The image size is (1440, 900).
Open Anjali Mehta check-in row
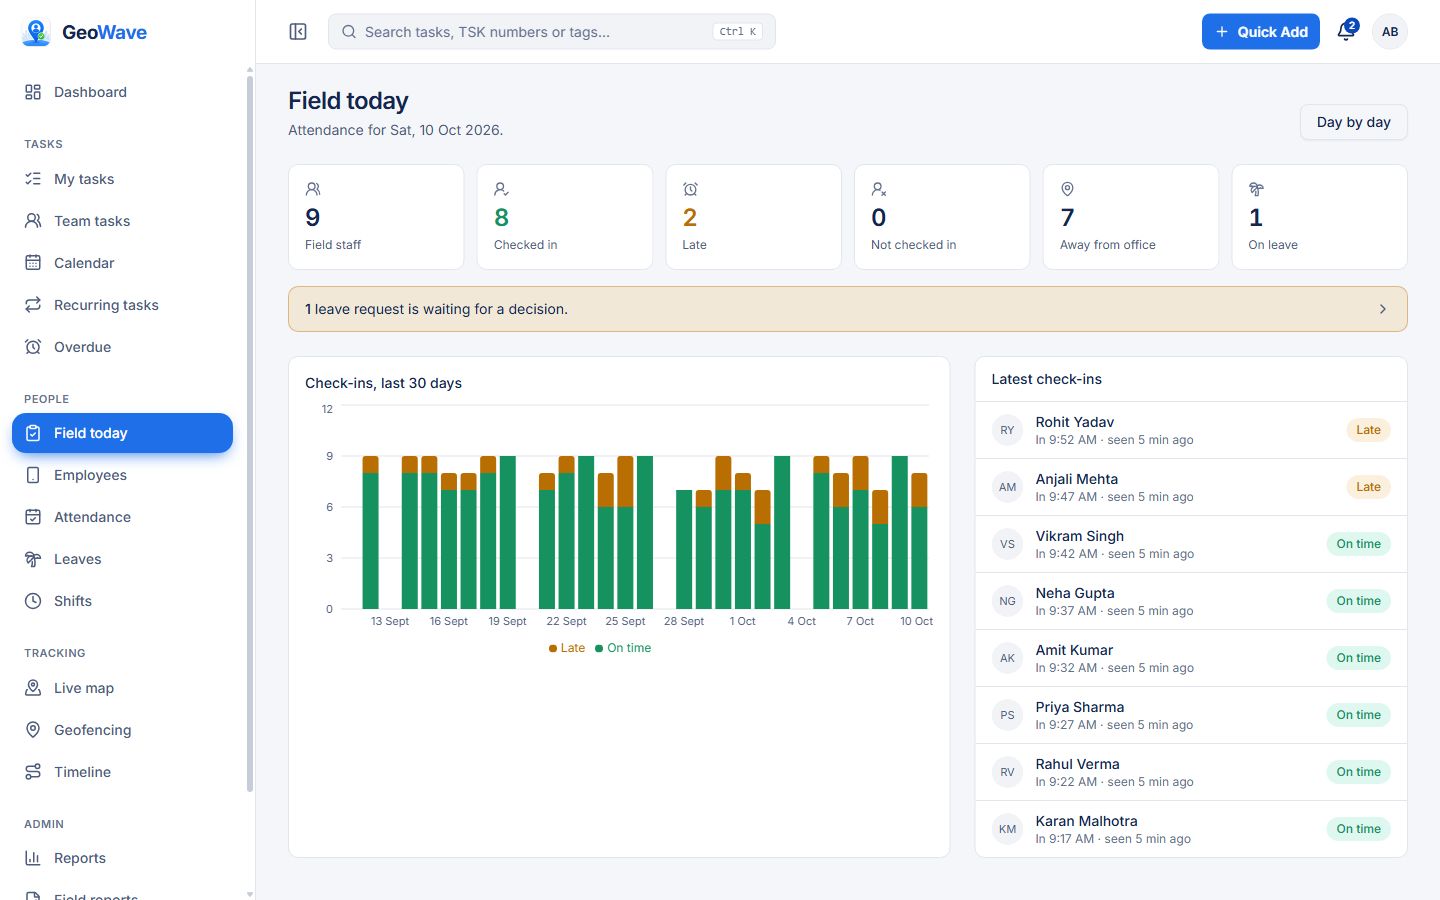1191,487
